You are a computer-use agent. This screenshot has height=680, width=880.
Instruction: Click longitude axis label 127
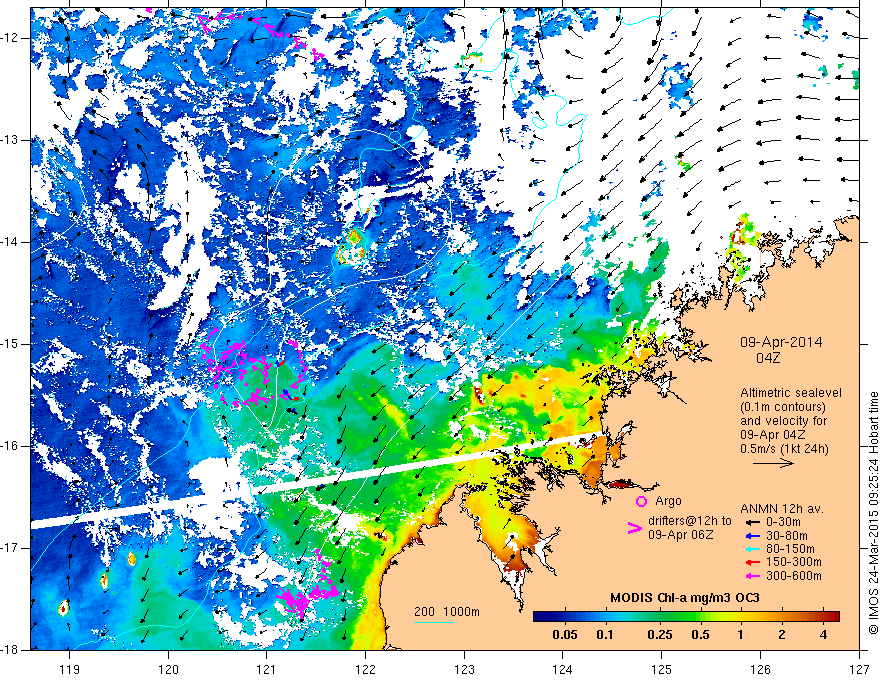pos(859,669)
